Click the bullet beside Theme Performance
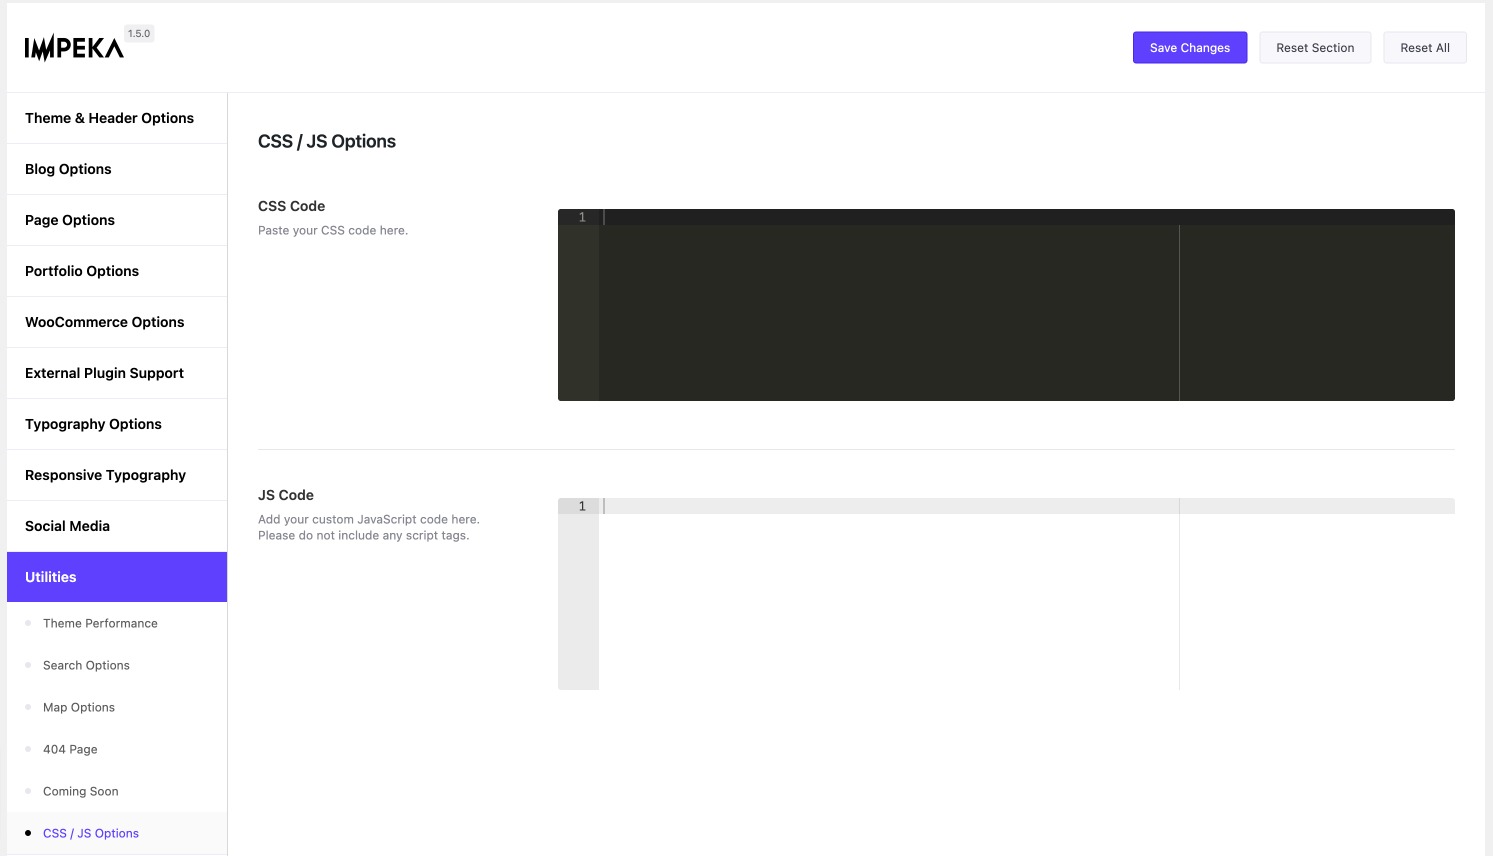 tap(28, 623)
